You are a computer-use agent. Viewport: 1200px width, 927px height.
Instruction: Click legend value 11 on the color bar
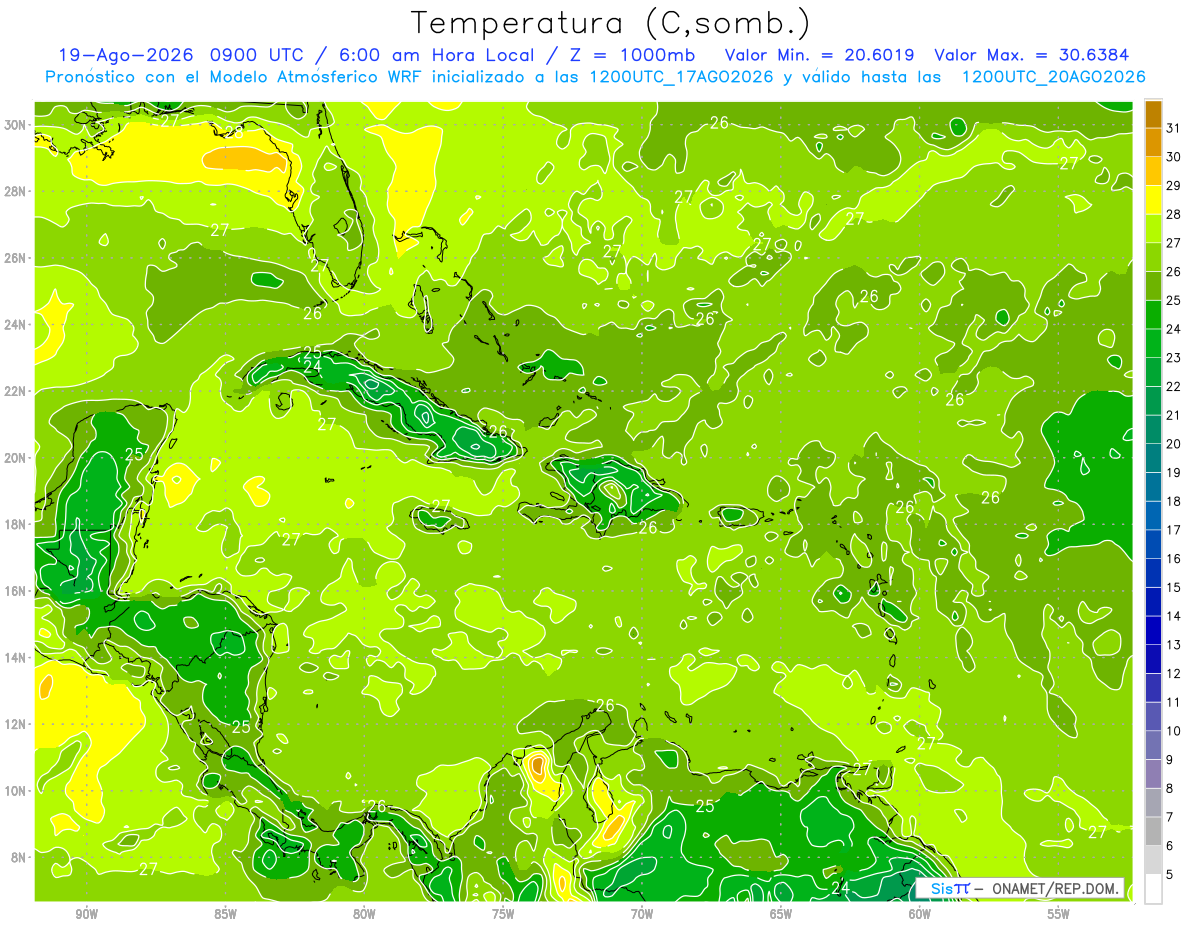tap(1174, 702)
